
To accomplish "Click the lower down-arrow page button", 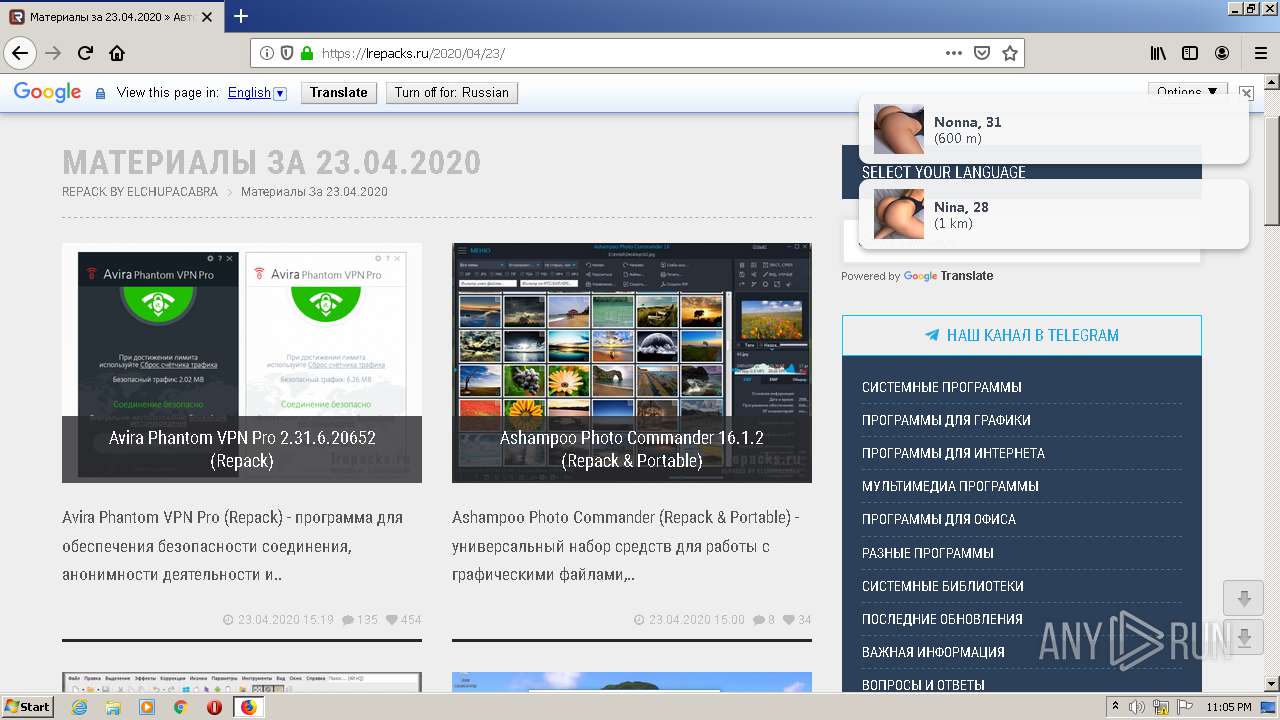I will point(1244,637).
